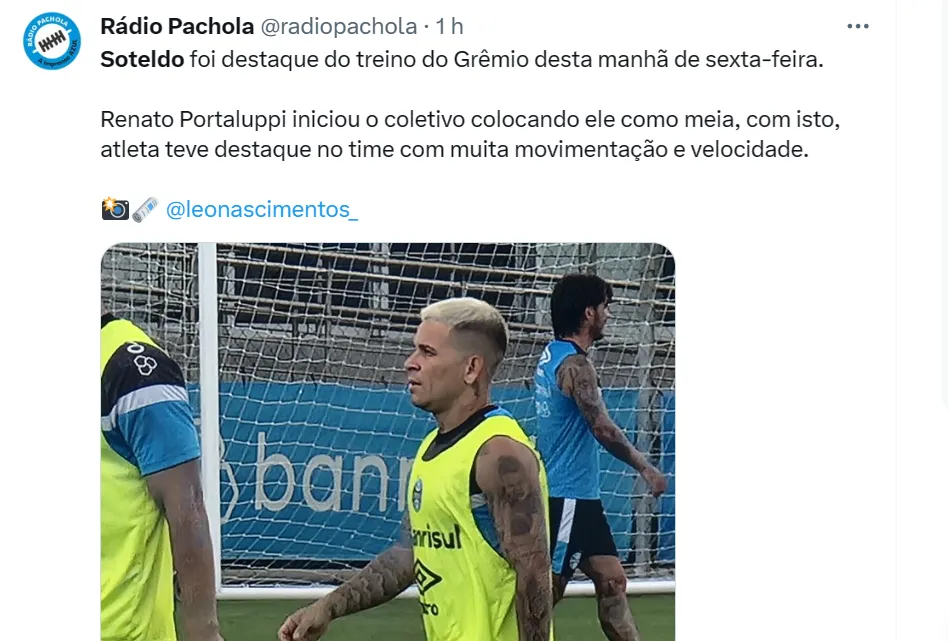The image size is (948, 641).
Task: Click the rolled newspaper emoji
Action: 145,209
